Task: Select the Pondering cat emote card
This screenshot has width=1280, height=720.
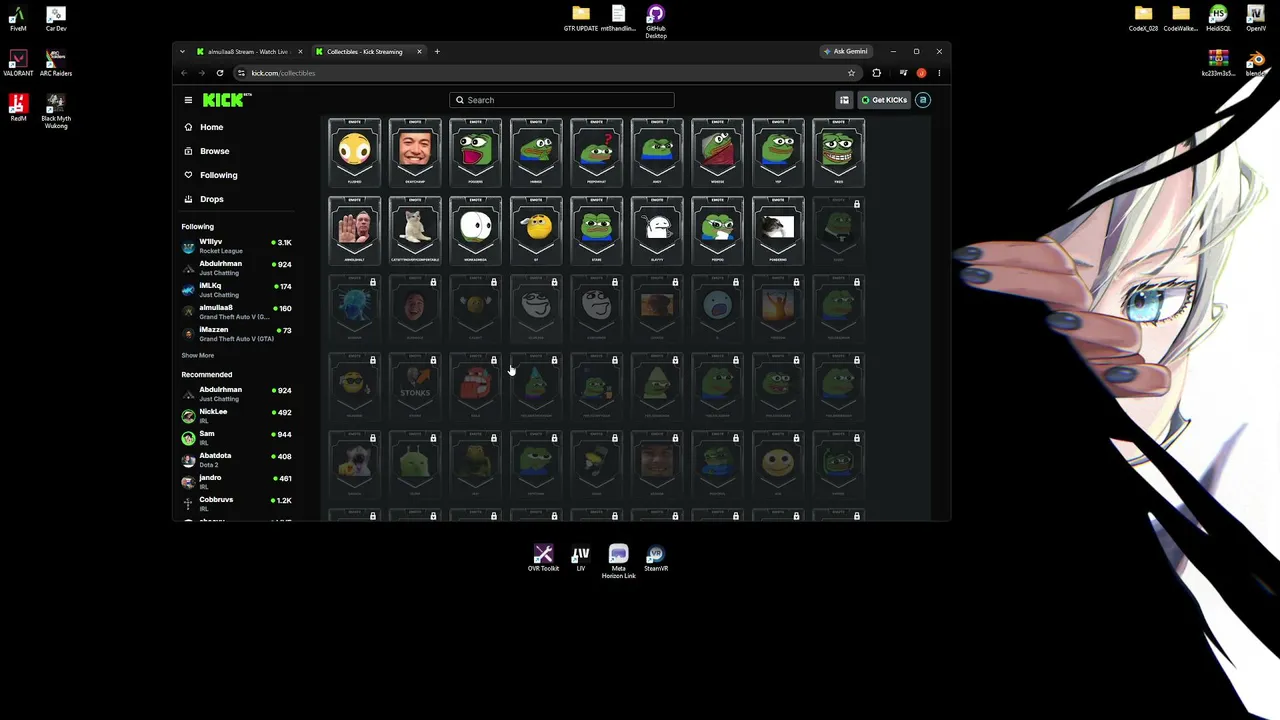Action: (x=778, y=230)
